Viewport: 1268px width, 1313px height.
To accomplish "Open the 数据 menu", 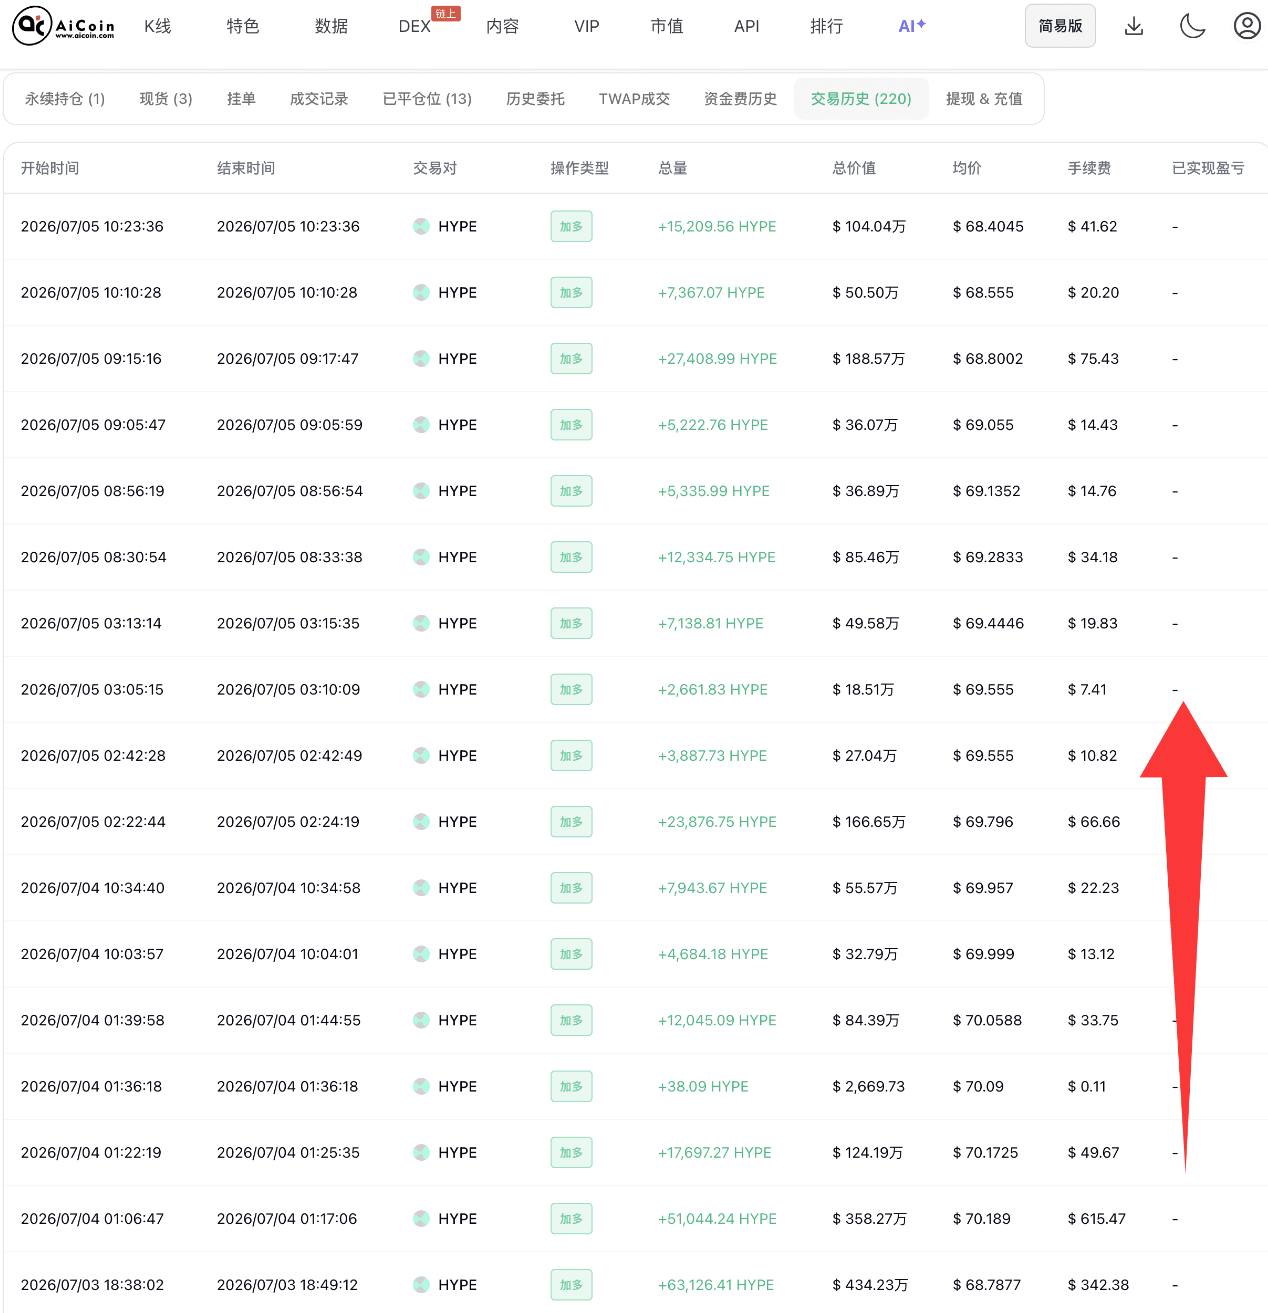I will pyautogui.click(x=331, y=26).
